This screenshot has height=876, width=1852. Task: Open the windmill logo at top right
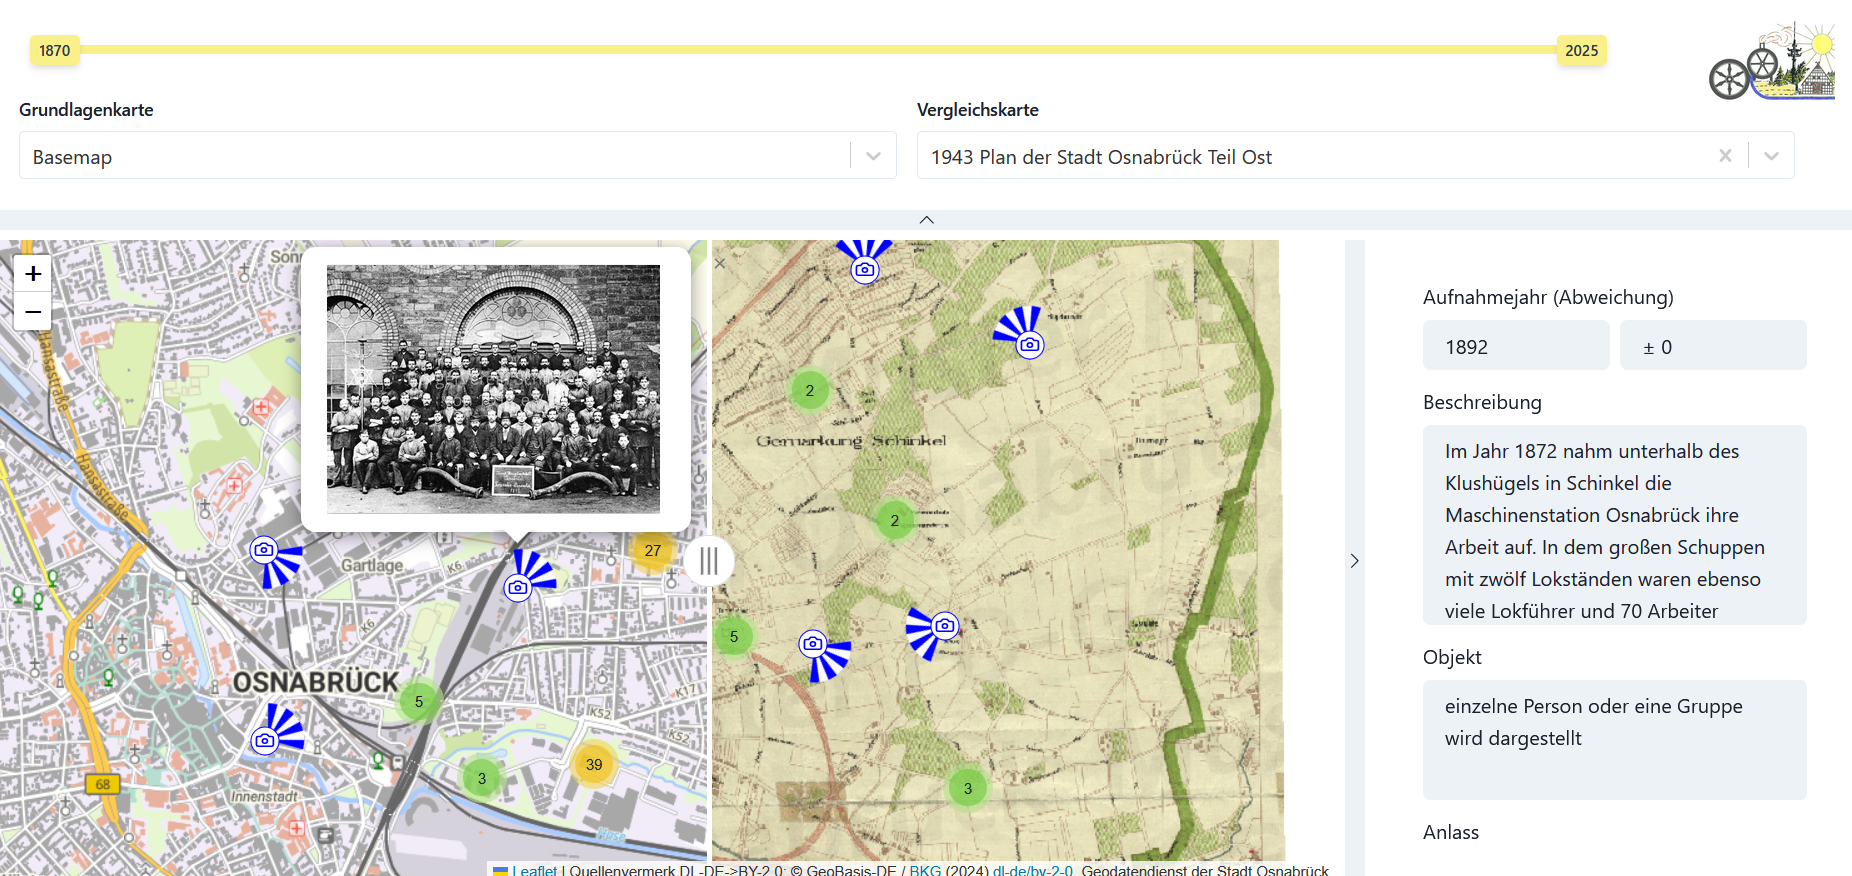1771,62
